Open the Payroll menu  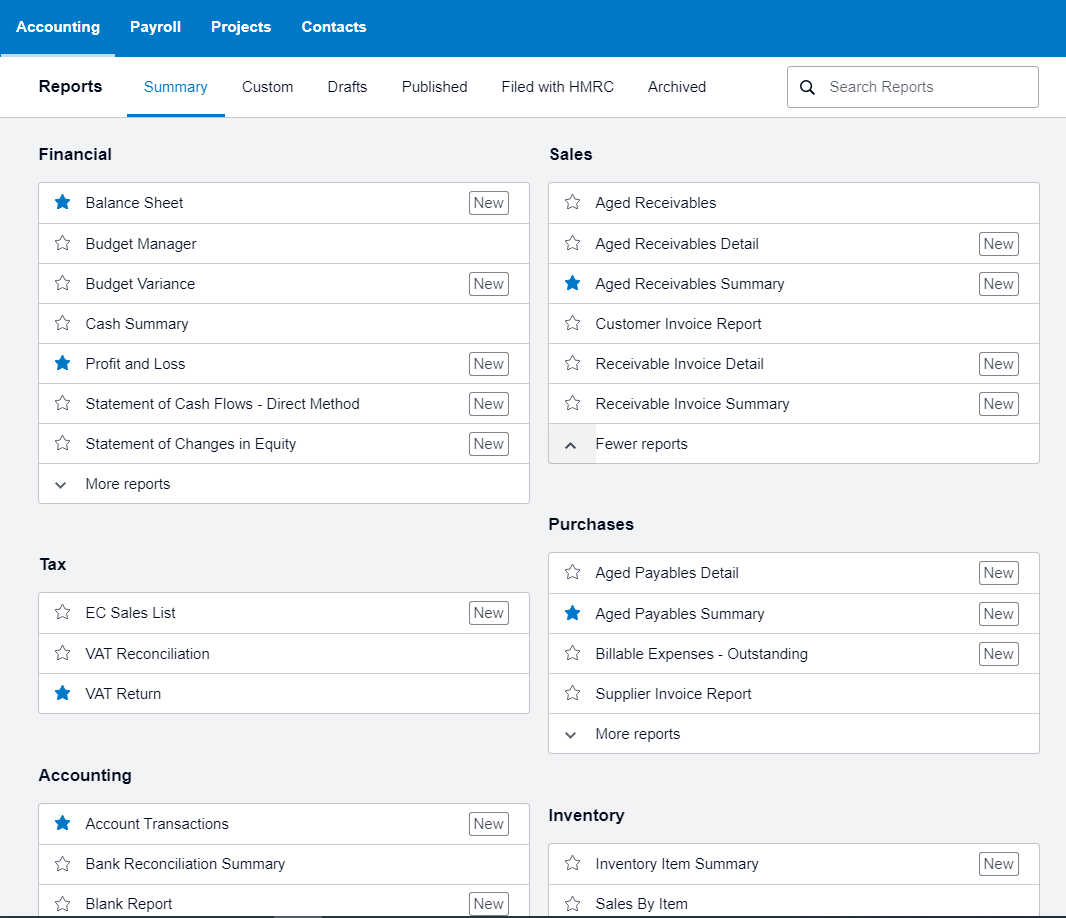(156, 27)
